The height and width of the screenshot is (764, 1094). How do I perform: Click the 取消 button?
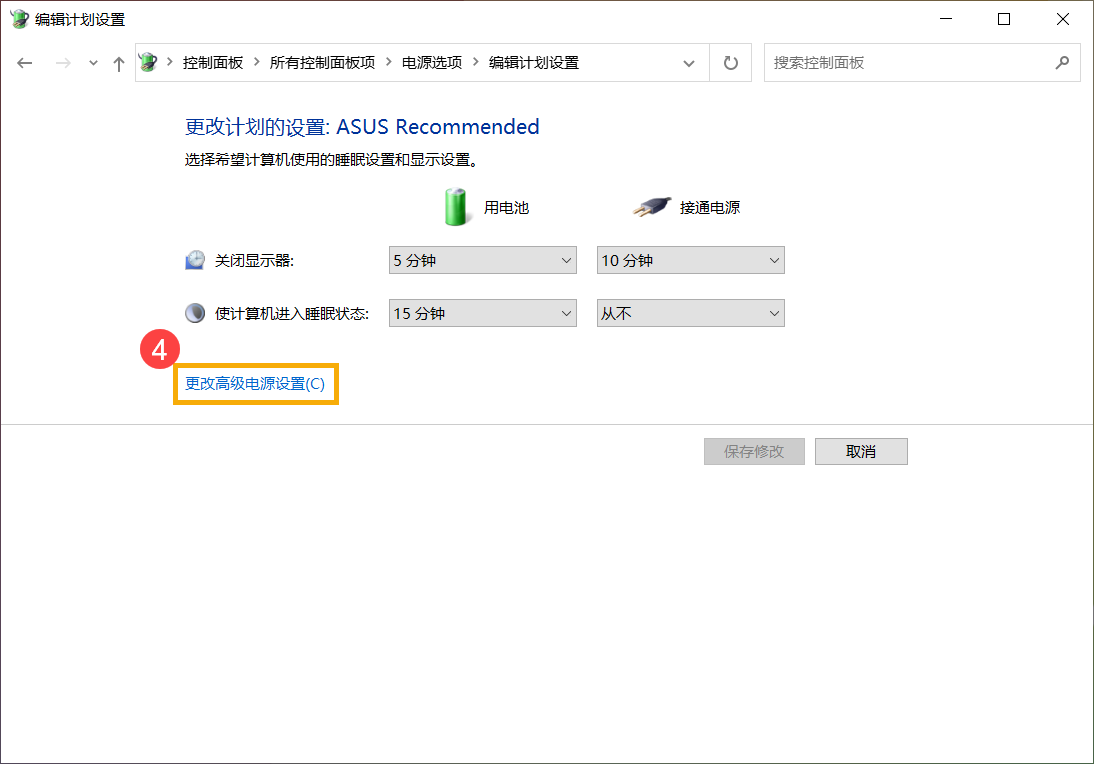click(861, 451)
